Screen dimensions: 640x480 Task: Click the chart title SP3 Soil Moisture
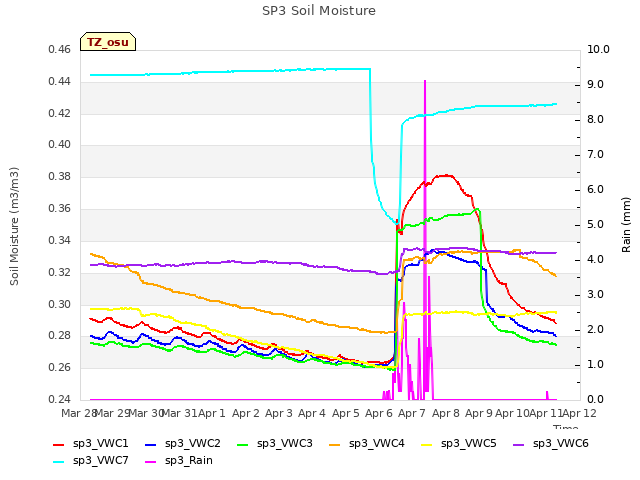(x=319, y=11)
